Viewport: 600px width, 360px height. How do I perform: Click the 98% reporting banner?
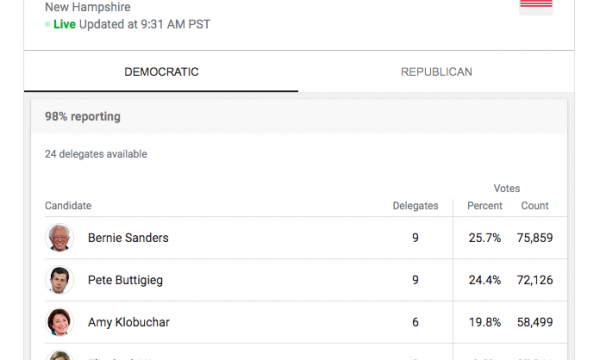299,116
